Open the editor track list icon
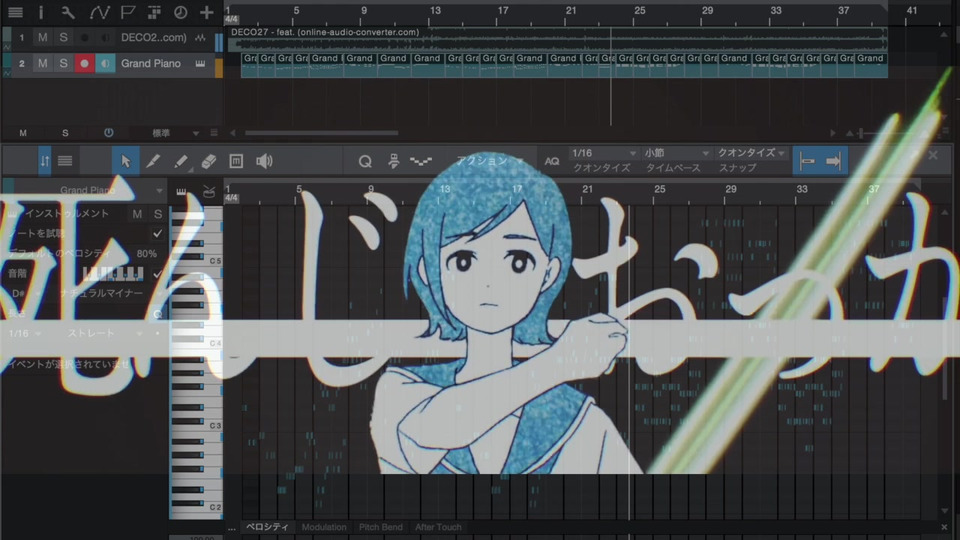 click(x=65, y=161)
